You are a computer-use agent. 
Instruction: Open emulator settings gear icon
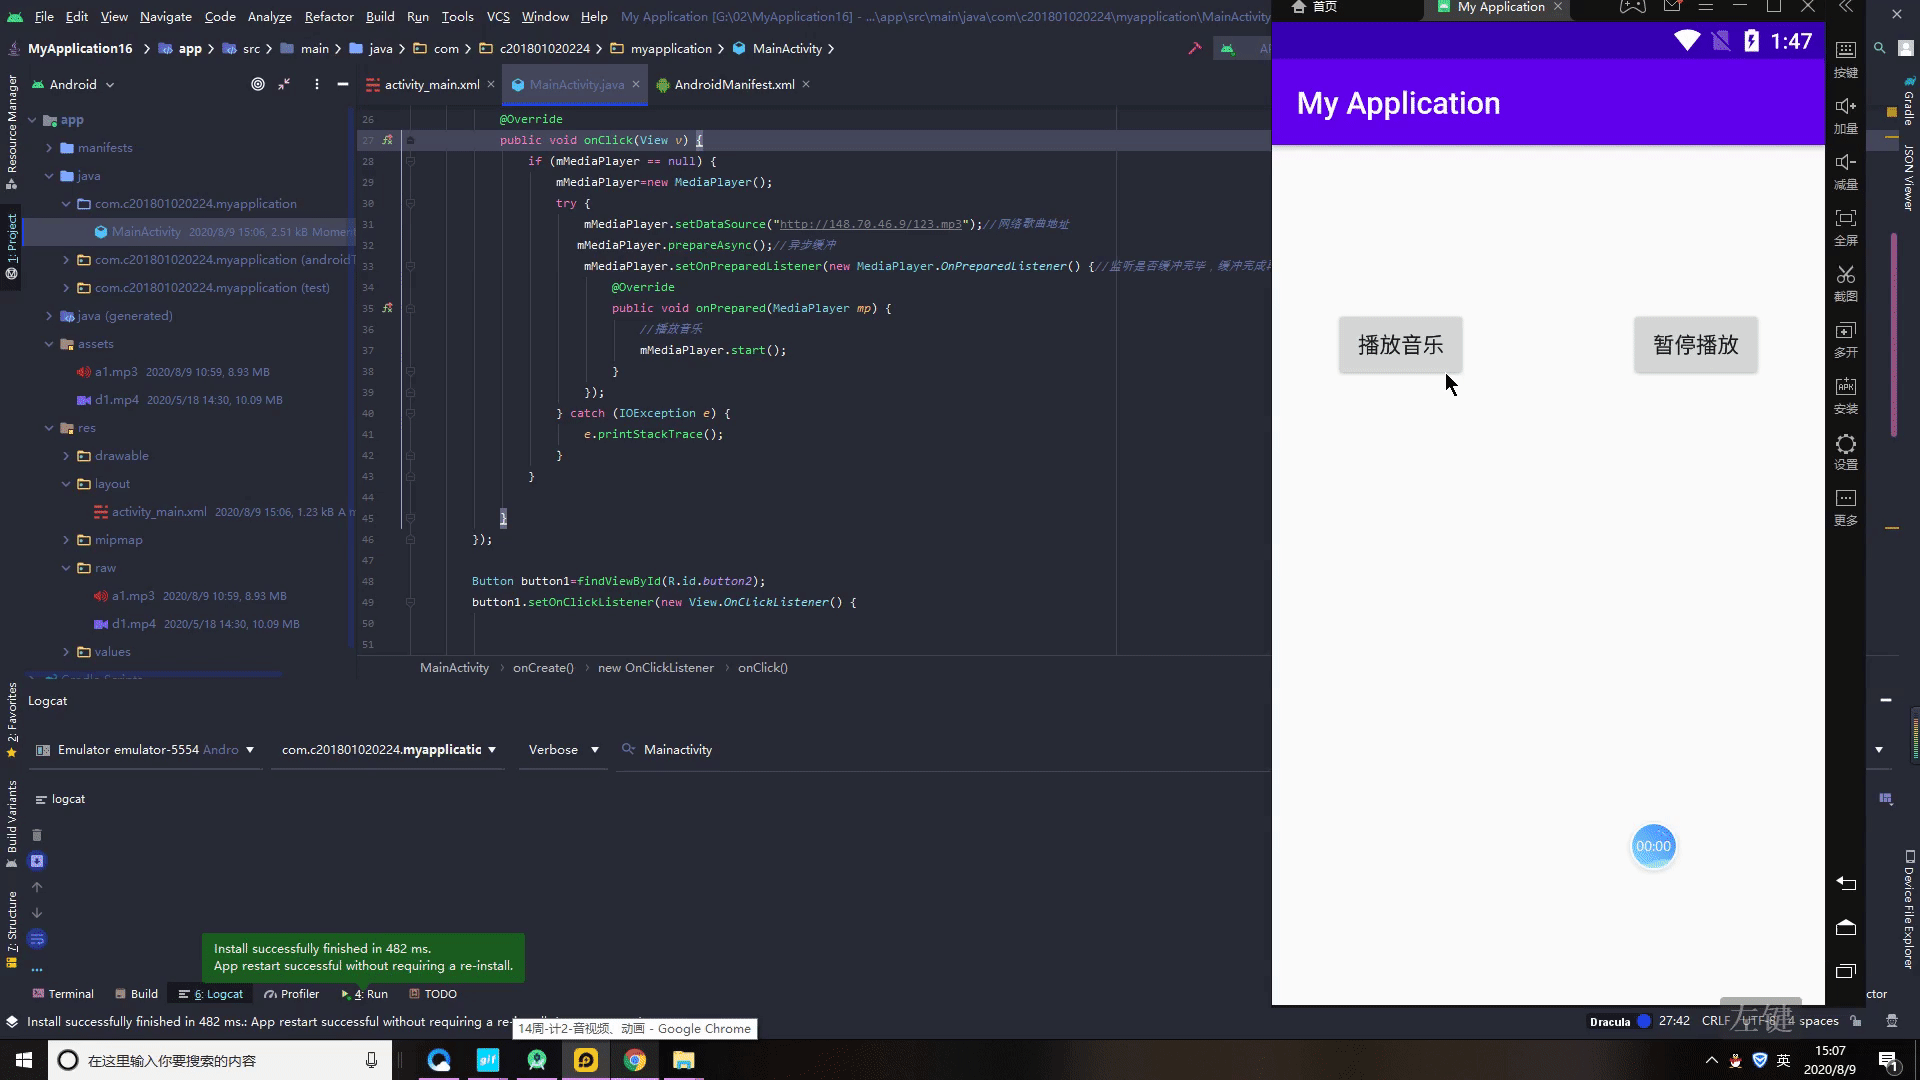pos(1845,444)
